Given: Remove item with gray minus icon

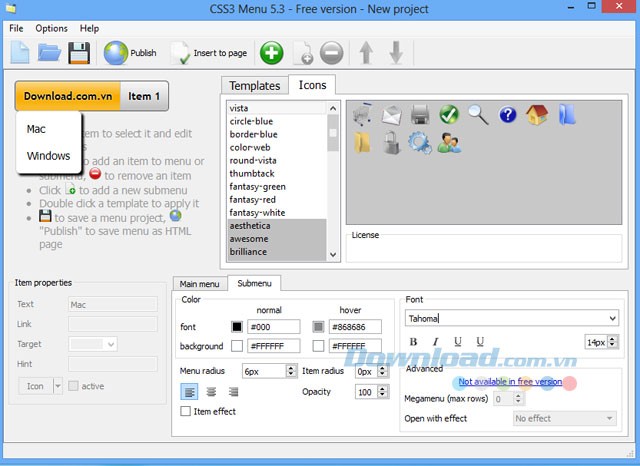Looking at the screenshot, I should 331,53.
